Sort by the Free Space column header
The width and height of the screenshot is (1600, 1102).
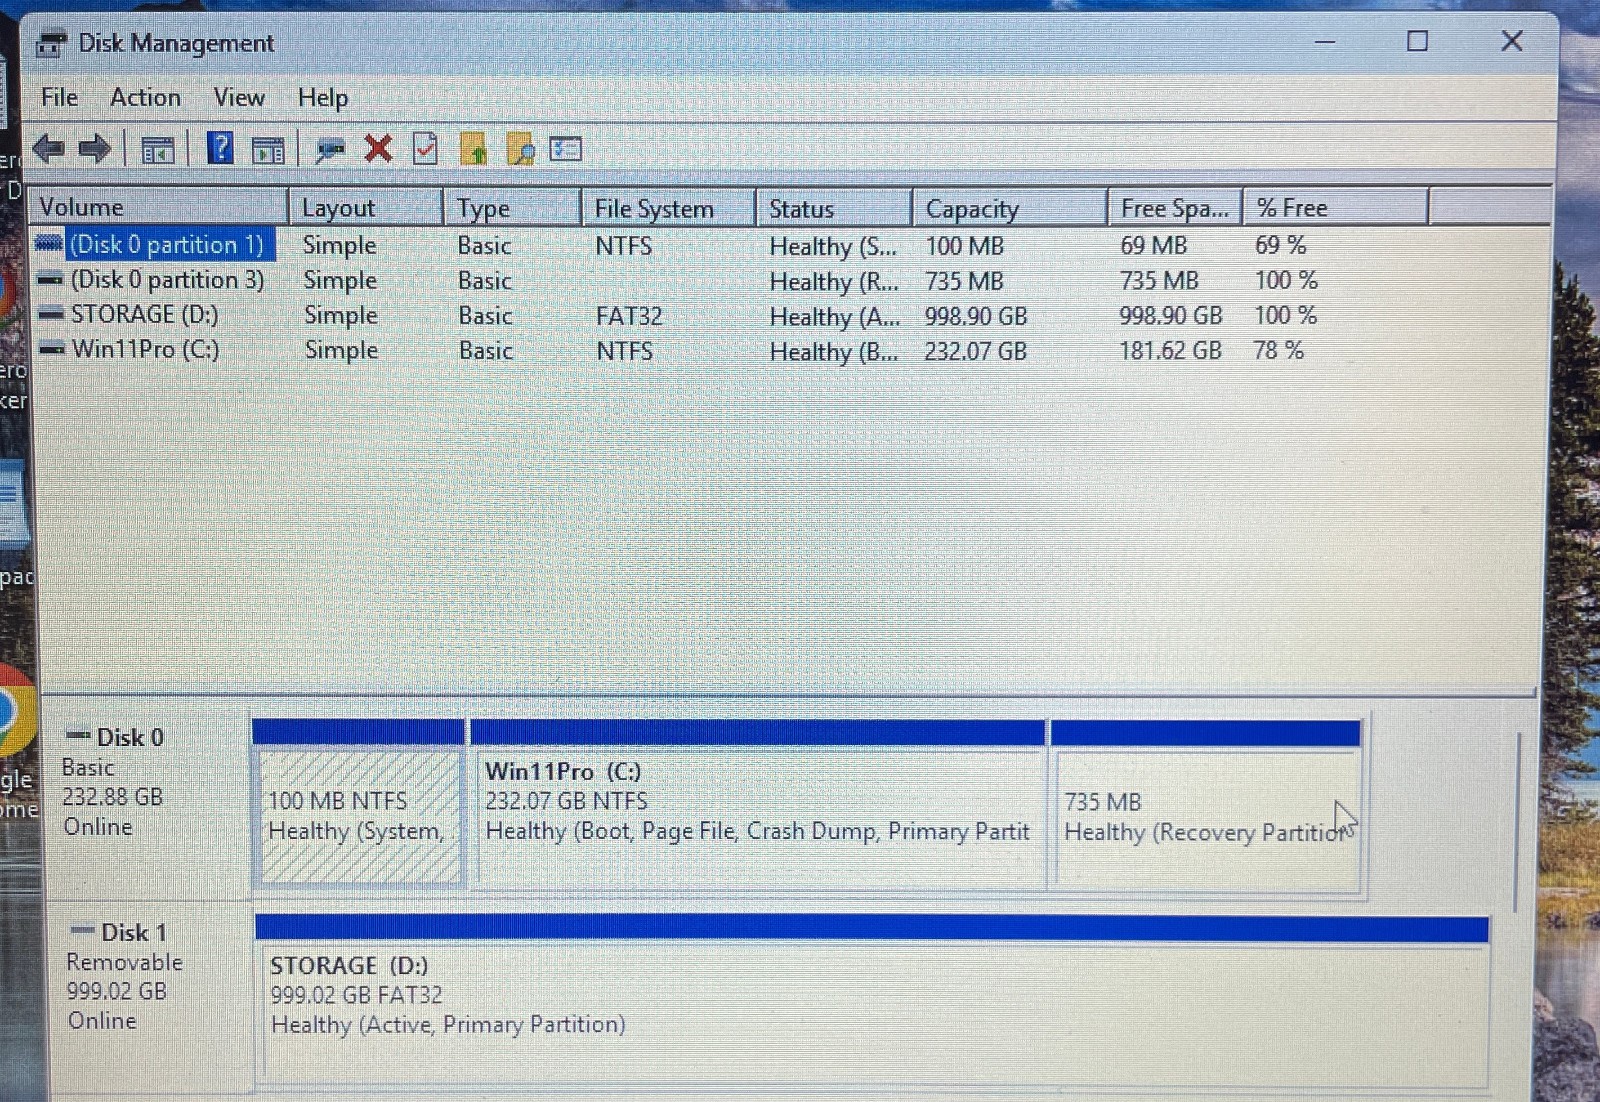[x=1176, y=208]
